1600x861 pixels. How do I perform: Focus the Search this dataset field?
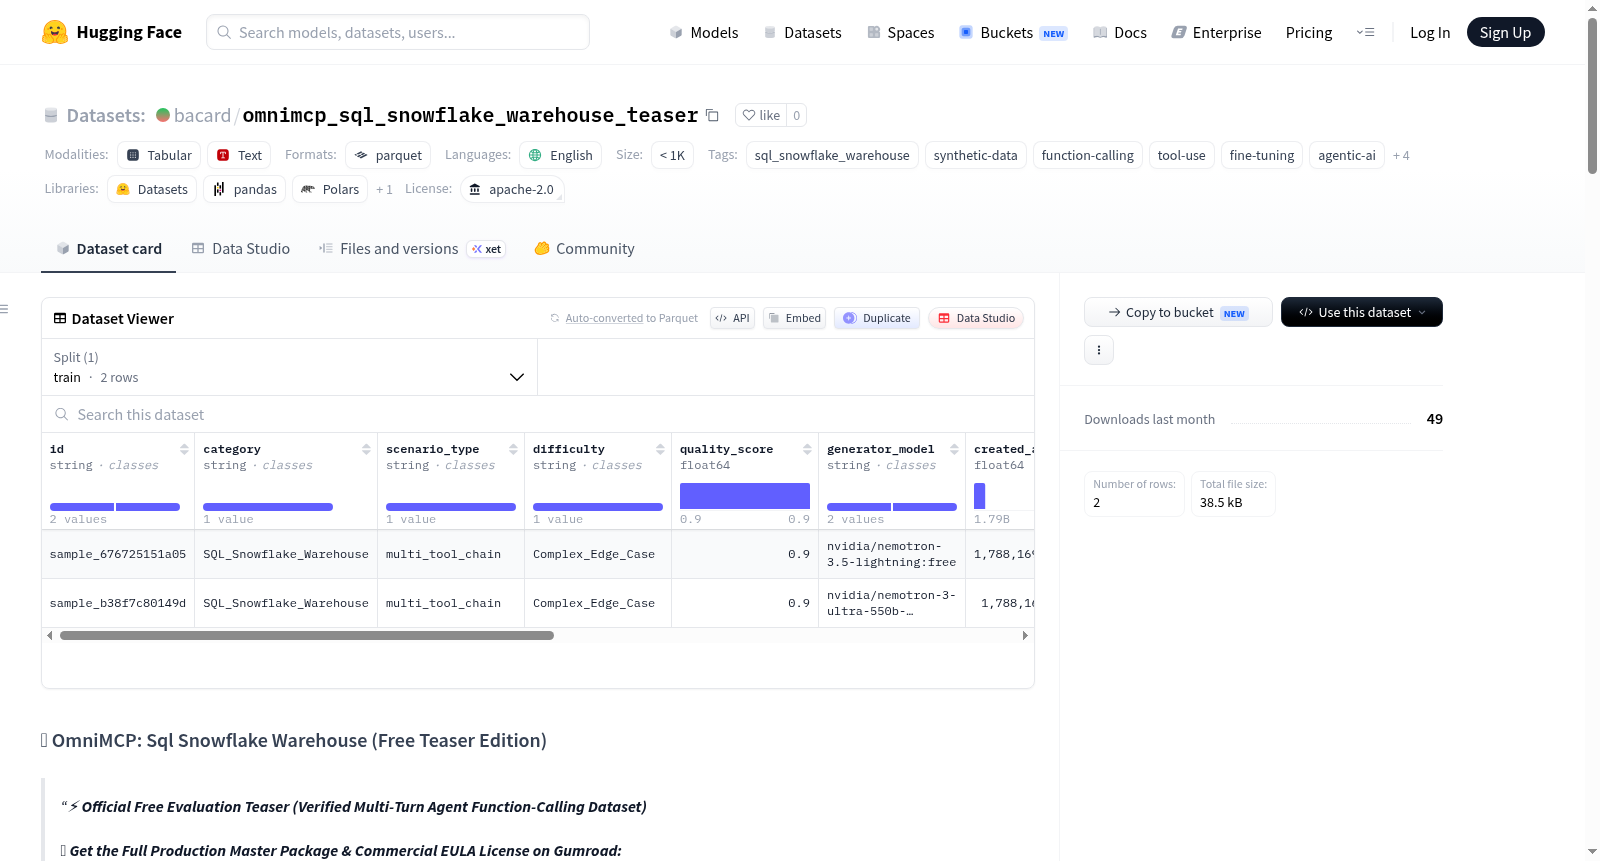click(538, 414)
